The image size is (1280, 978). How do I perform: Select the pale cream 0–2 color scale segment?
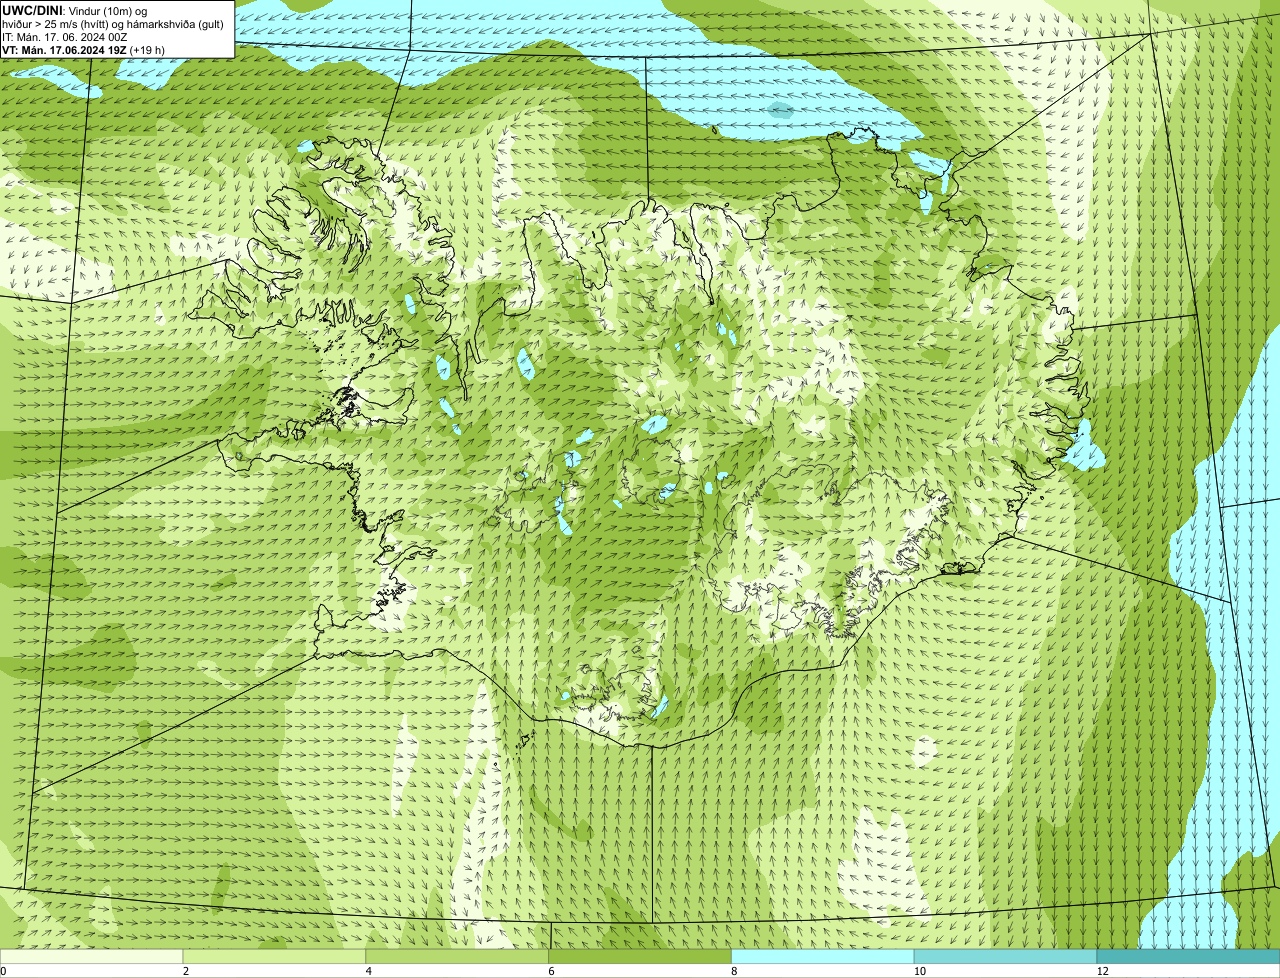click(91, 956)
